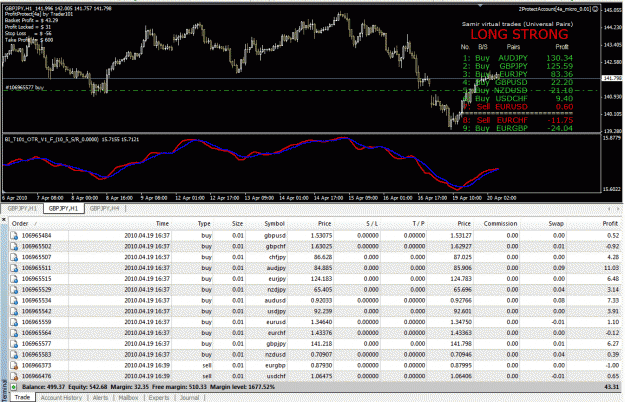Select the active GBPJPY,H1 chart tab
The image size is (625, 402).
63,208
